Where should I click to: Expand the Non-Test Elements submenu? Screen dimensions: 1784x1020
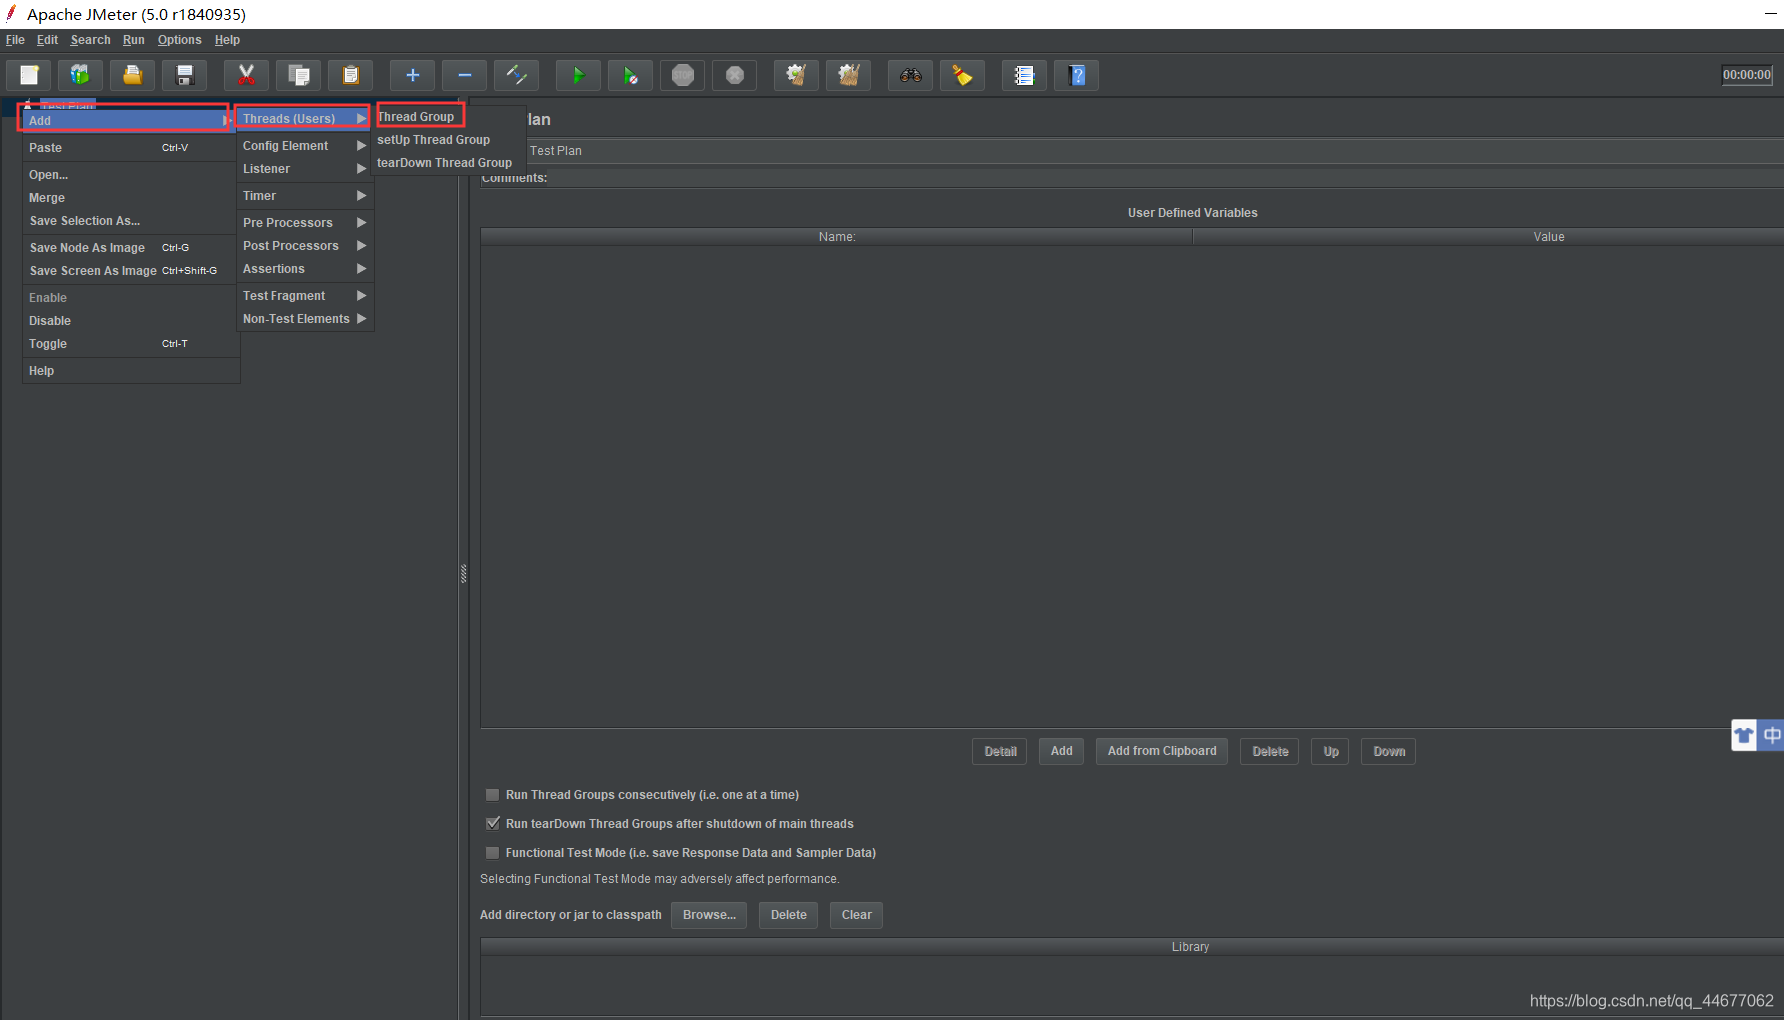tap(304, 319)
